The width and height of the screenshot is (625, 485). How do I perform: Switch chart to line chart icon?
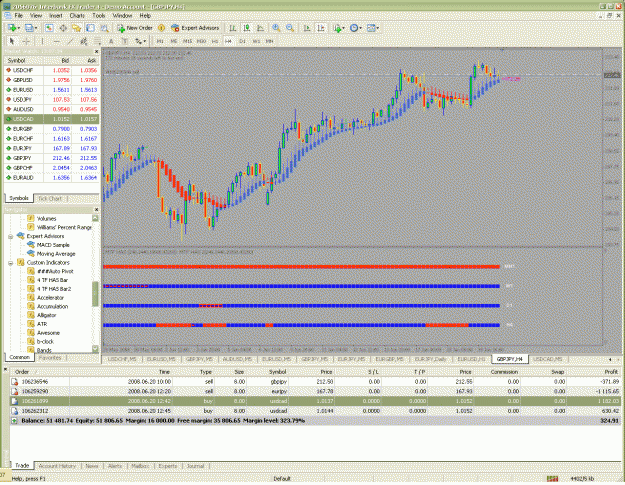pos(260,28)
